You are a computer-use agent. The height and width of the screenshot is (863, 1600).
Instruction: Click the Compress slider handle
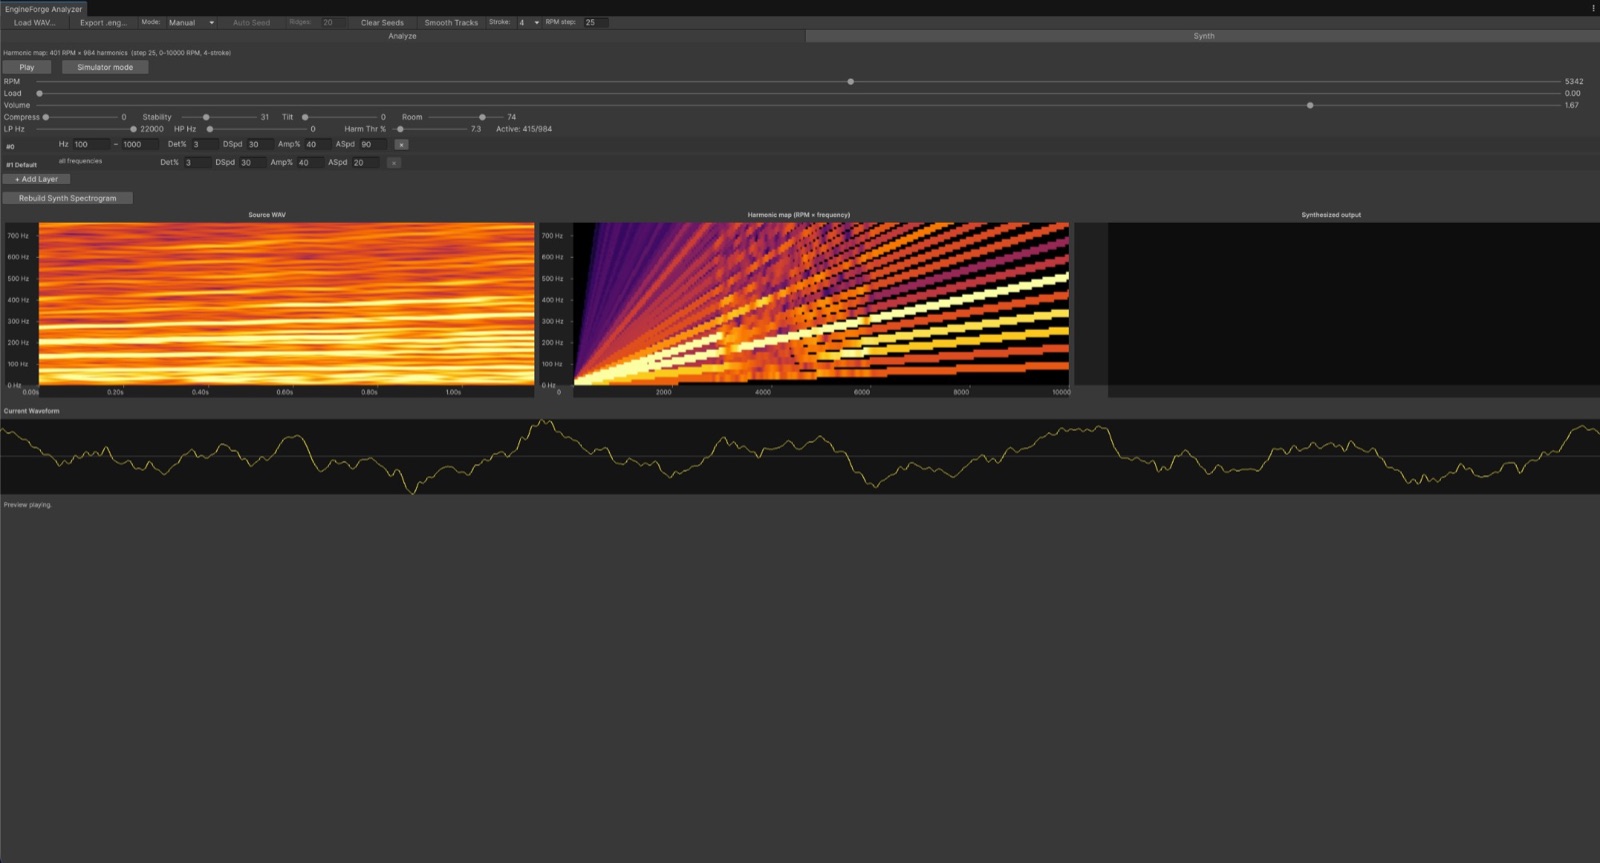(x=46, y=117)
